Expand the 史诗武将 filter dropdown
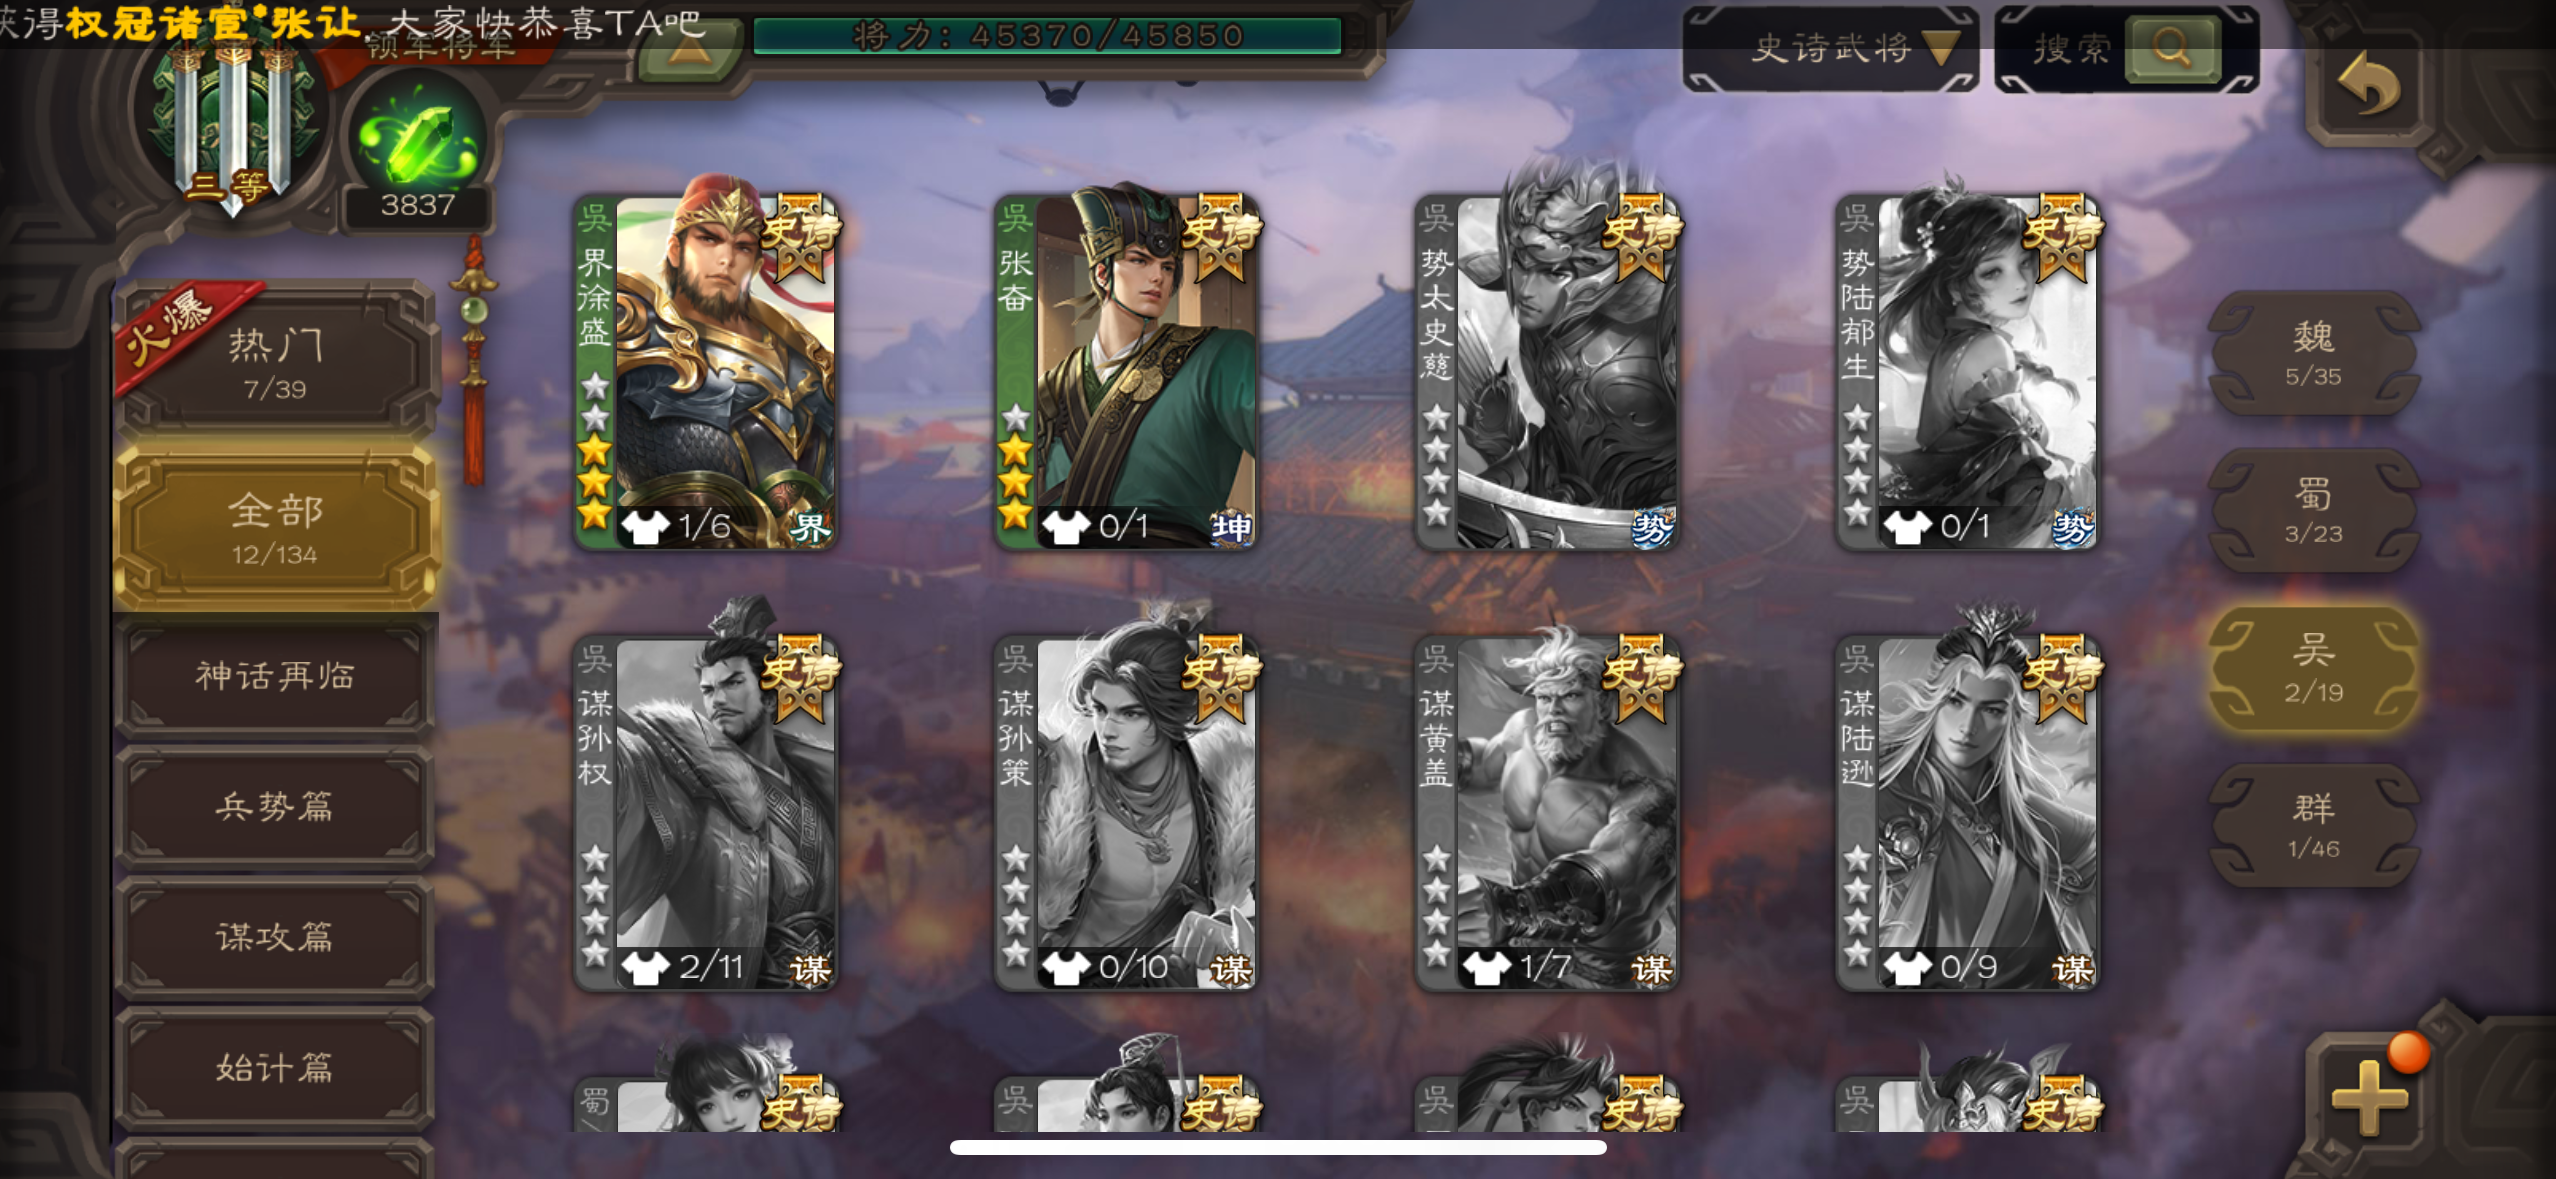Viewport: 2556px width, 1179px height. coord(1831,48)
